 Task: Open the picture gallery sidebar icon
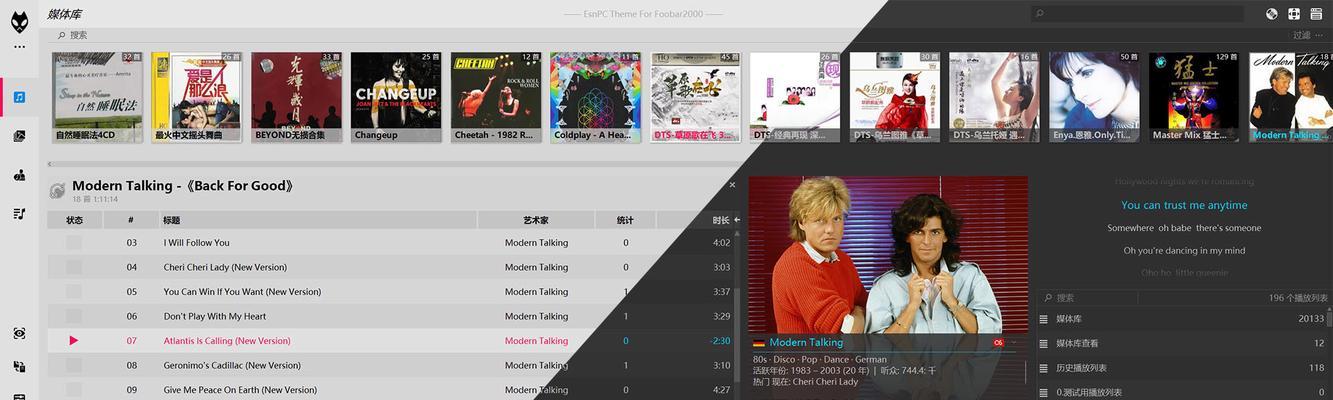point(19,136)
